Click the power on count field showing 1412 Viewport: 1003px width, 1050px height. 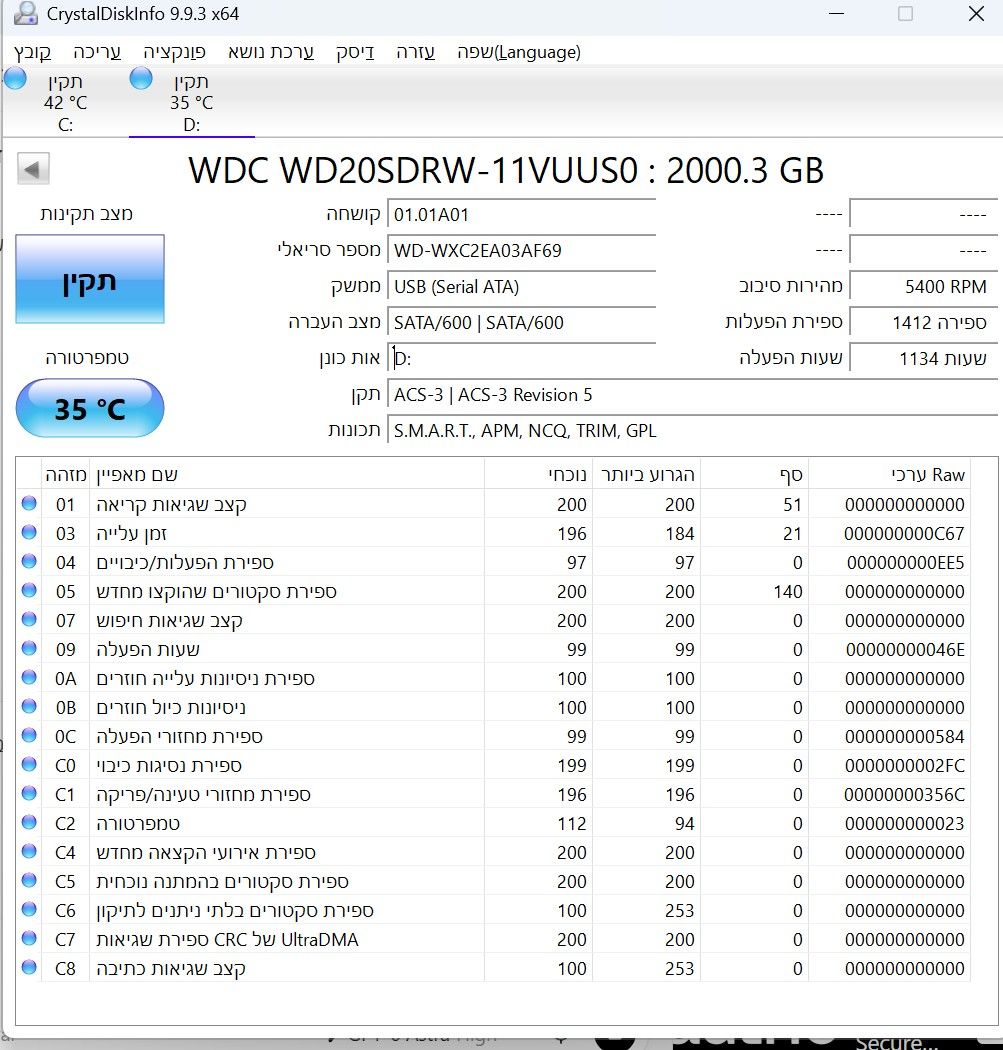coord(923,323)
